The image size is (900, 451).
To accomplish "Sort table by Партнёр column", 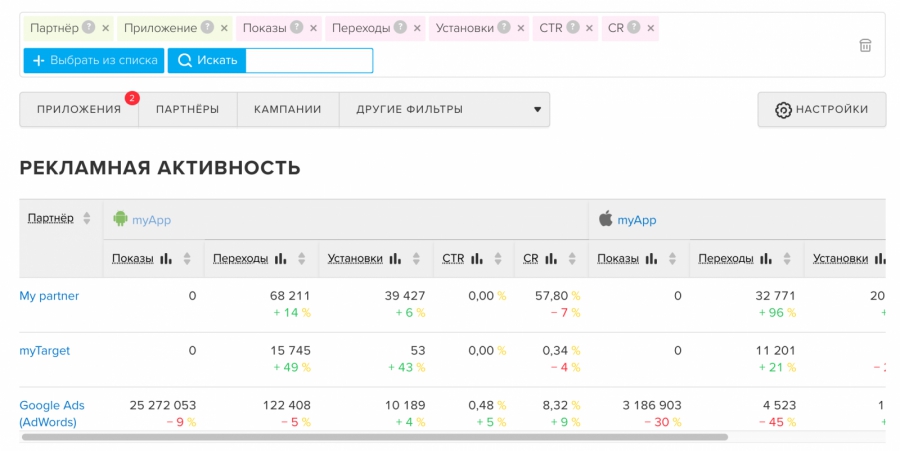I will click(87, 218).
